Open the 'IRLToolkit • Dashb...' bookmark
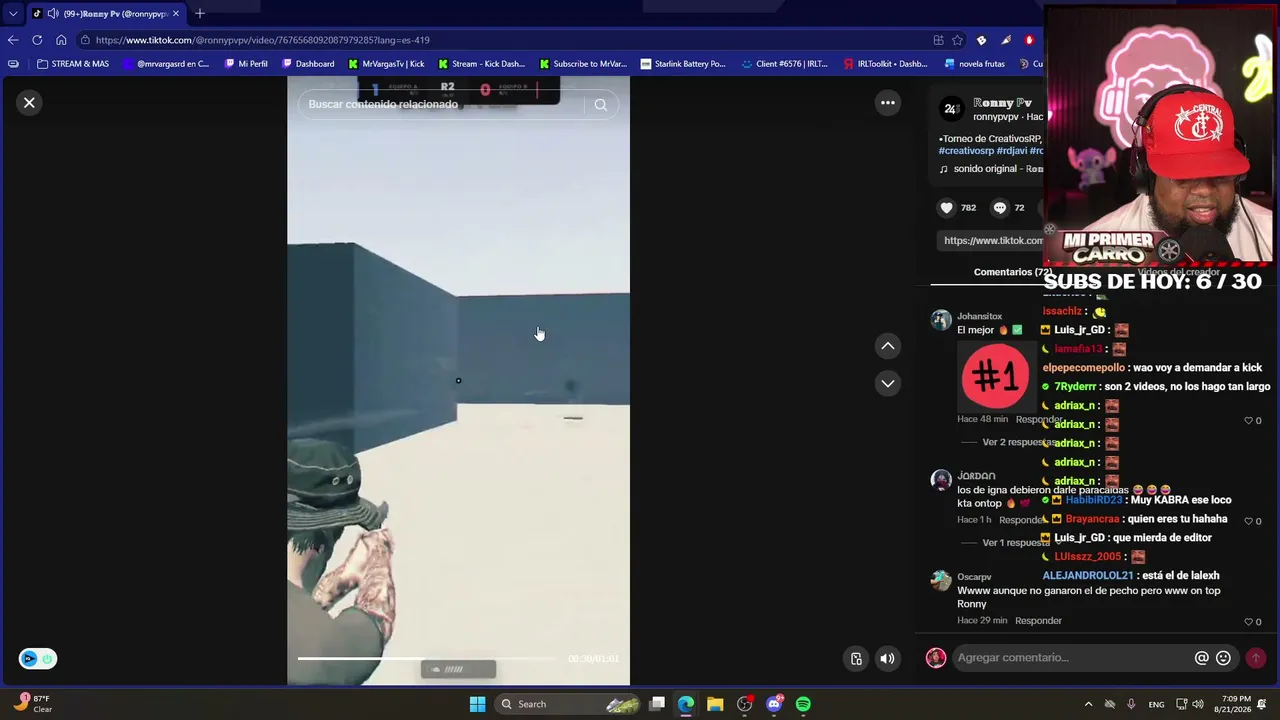 pyautogui.click(x=886, y=64)
